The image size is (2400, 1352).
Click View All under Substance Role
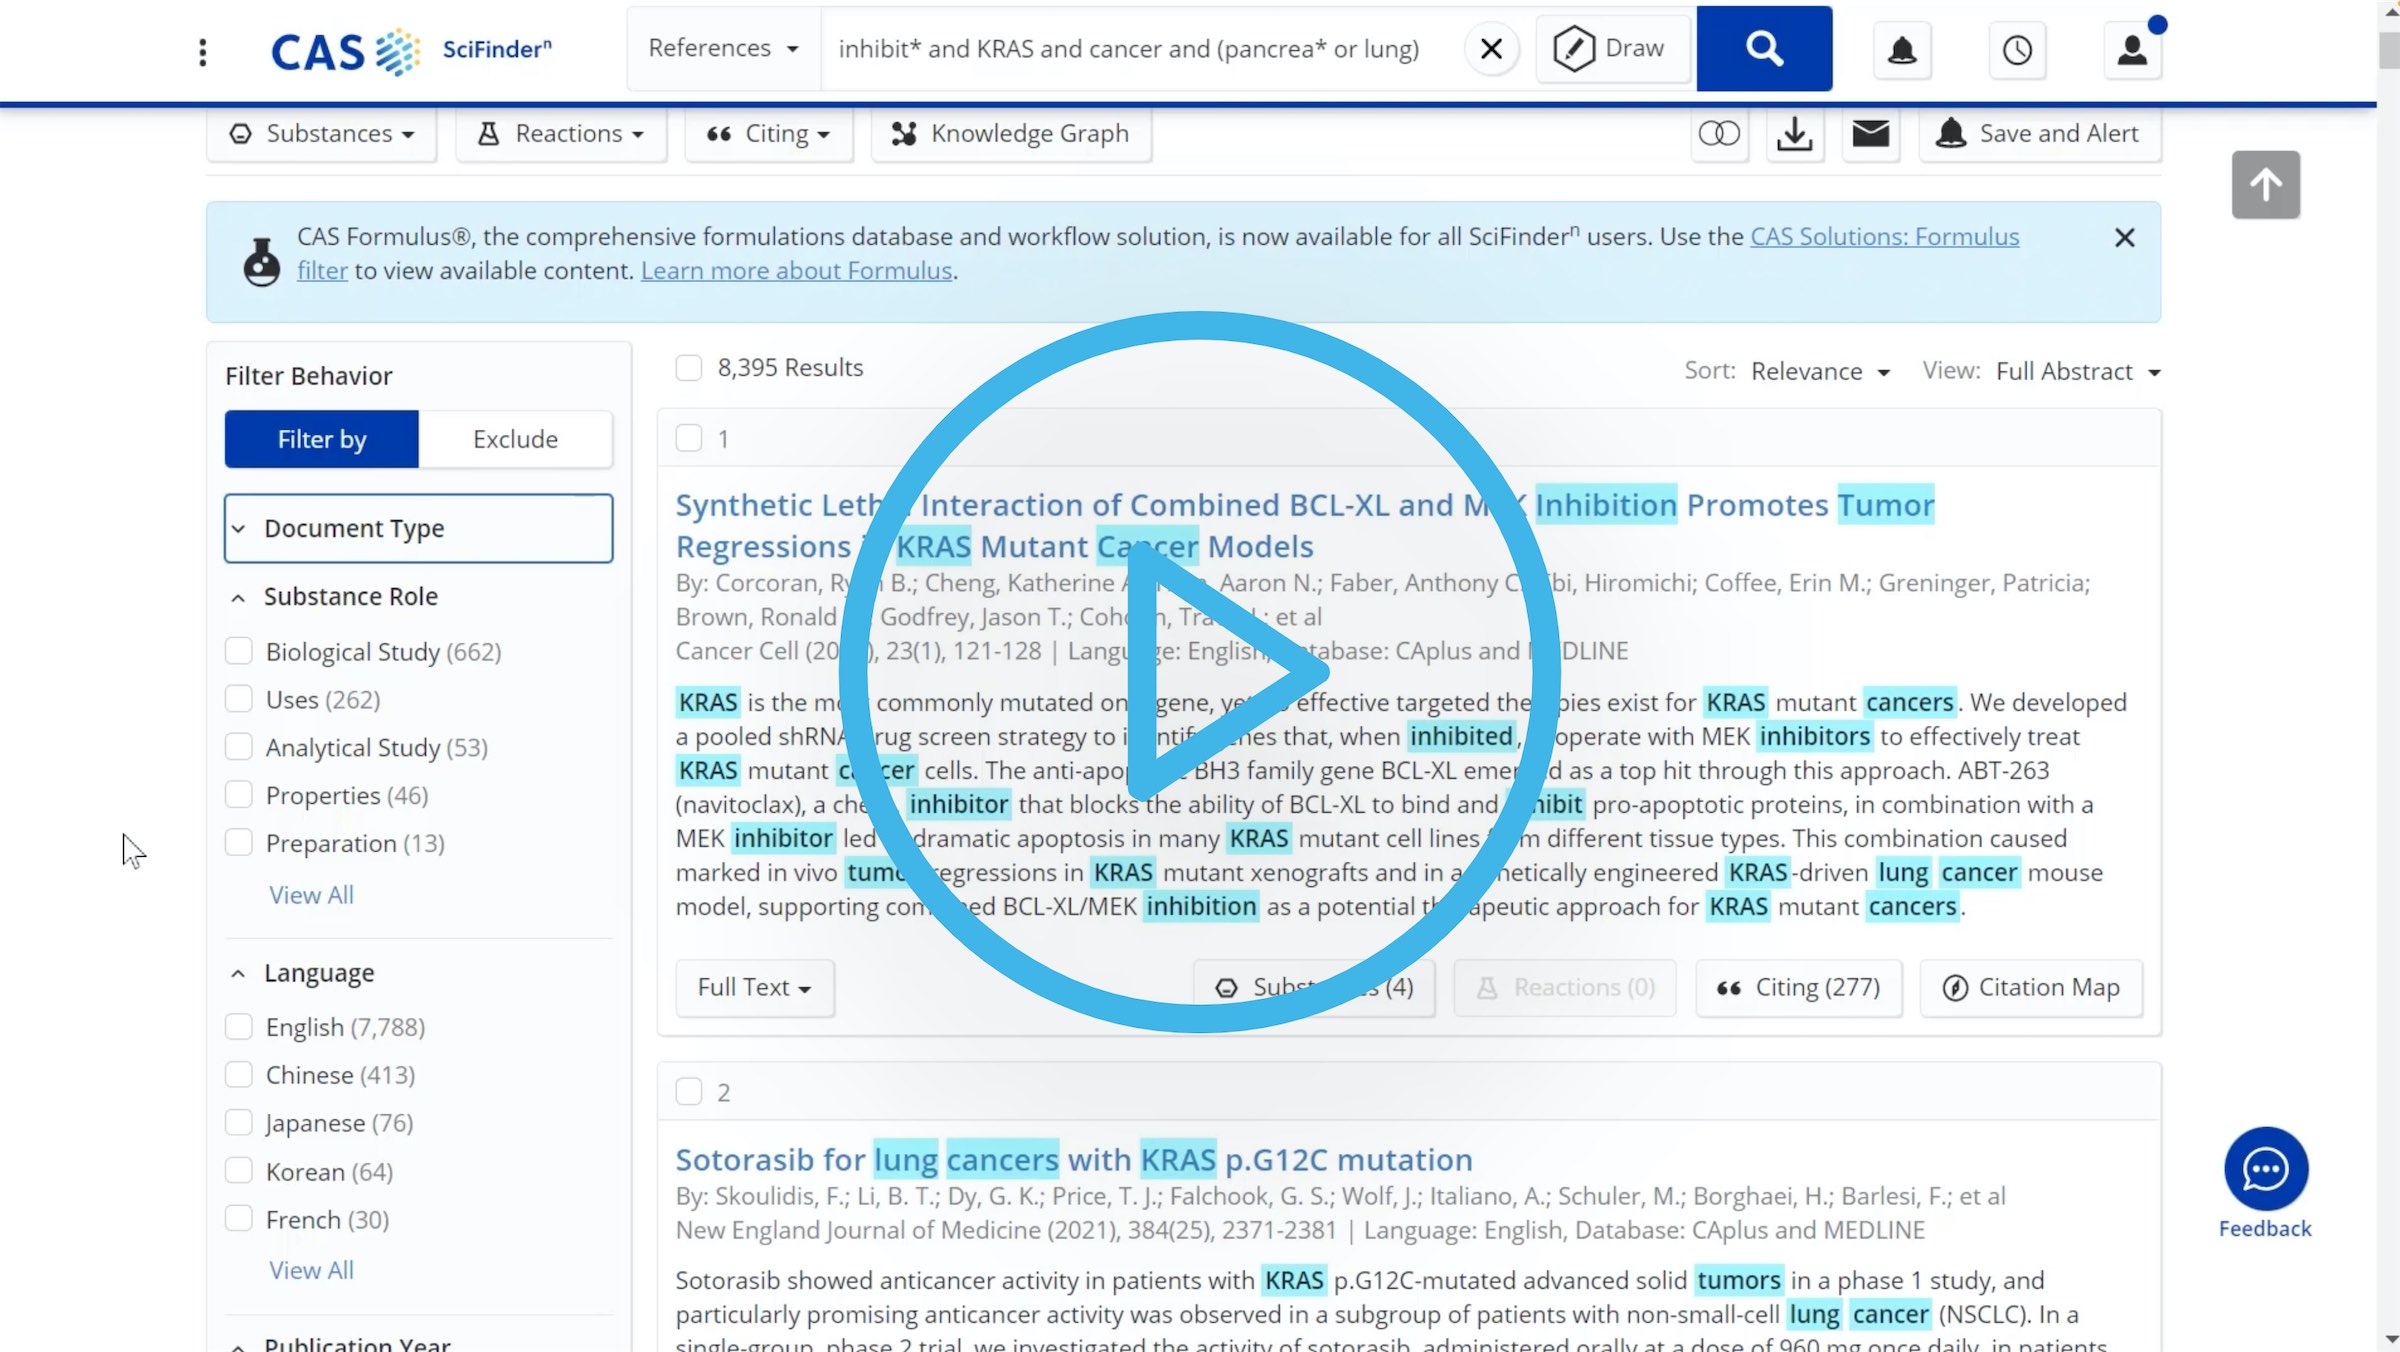308,894
